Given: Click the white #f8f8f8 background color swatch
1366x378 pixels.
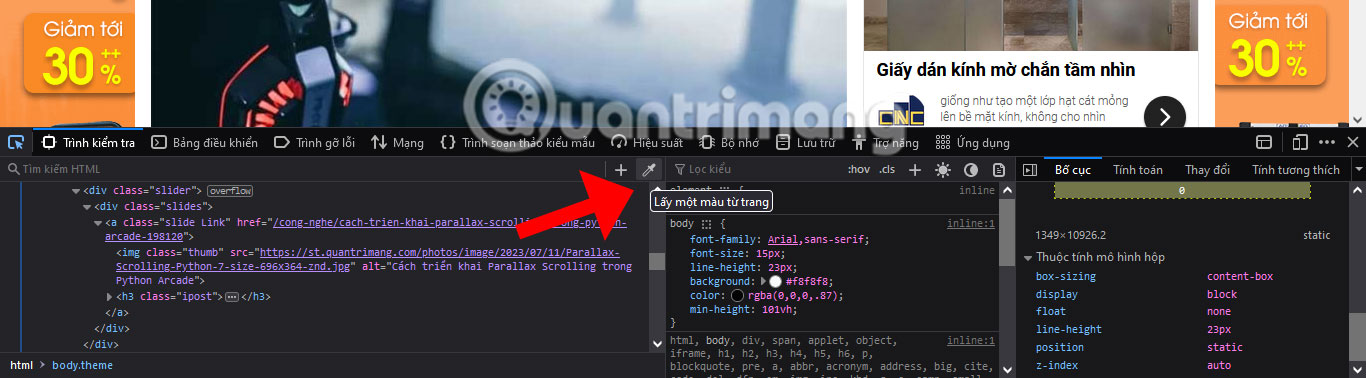Looking at the screenshot, I should click(775, 282).
